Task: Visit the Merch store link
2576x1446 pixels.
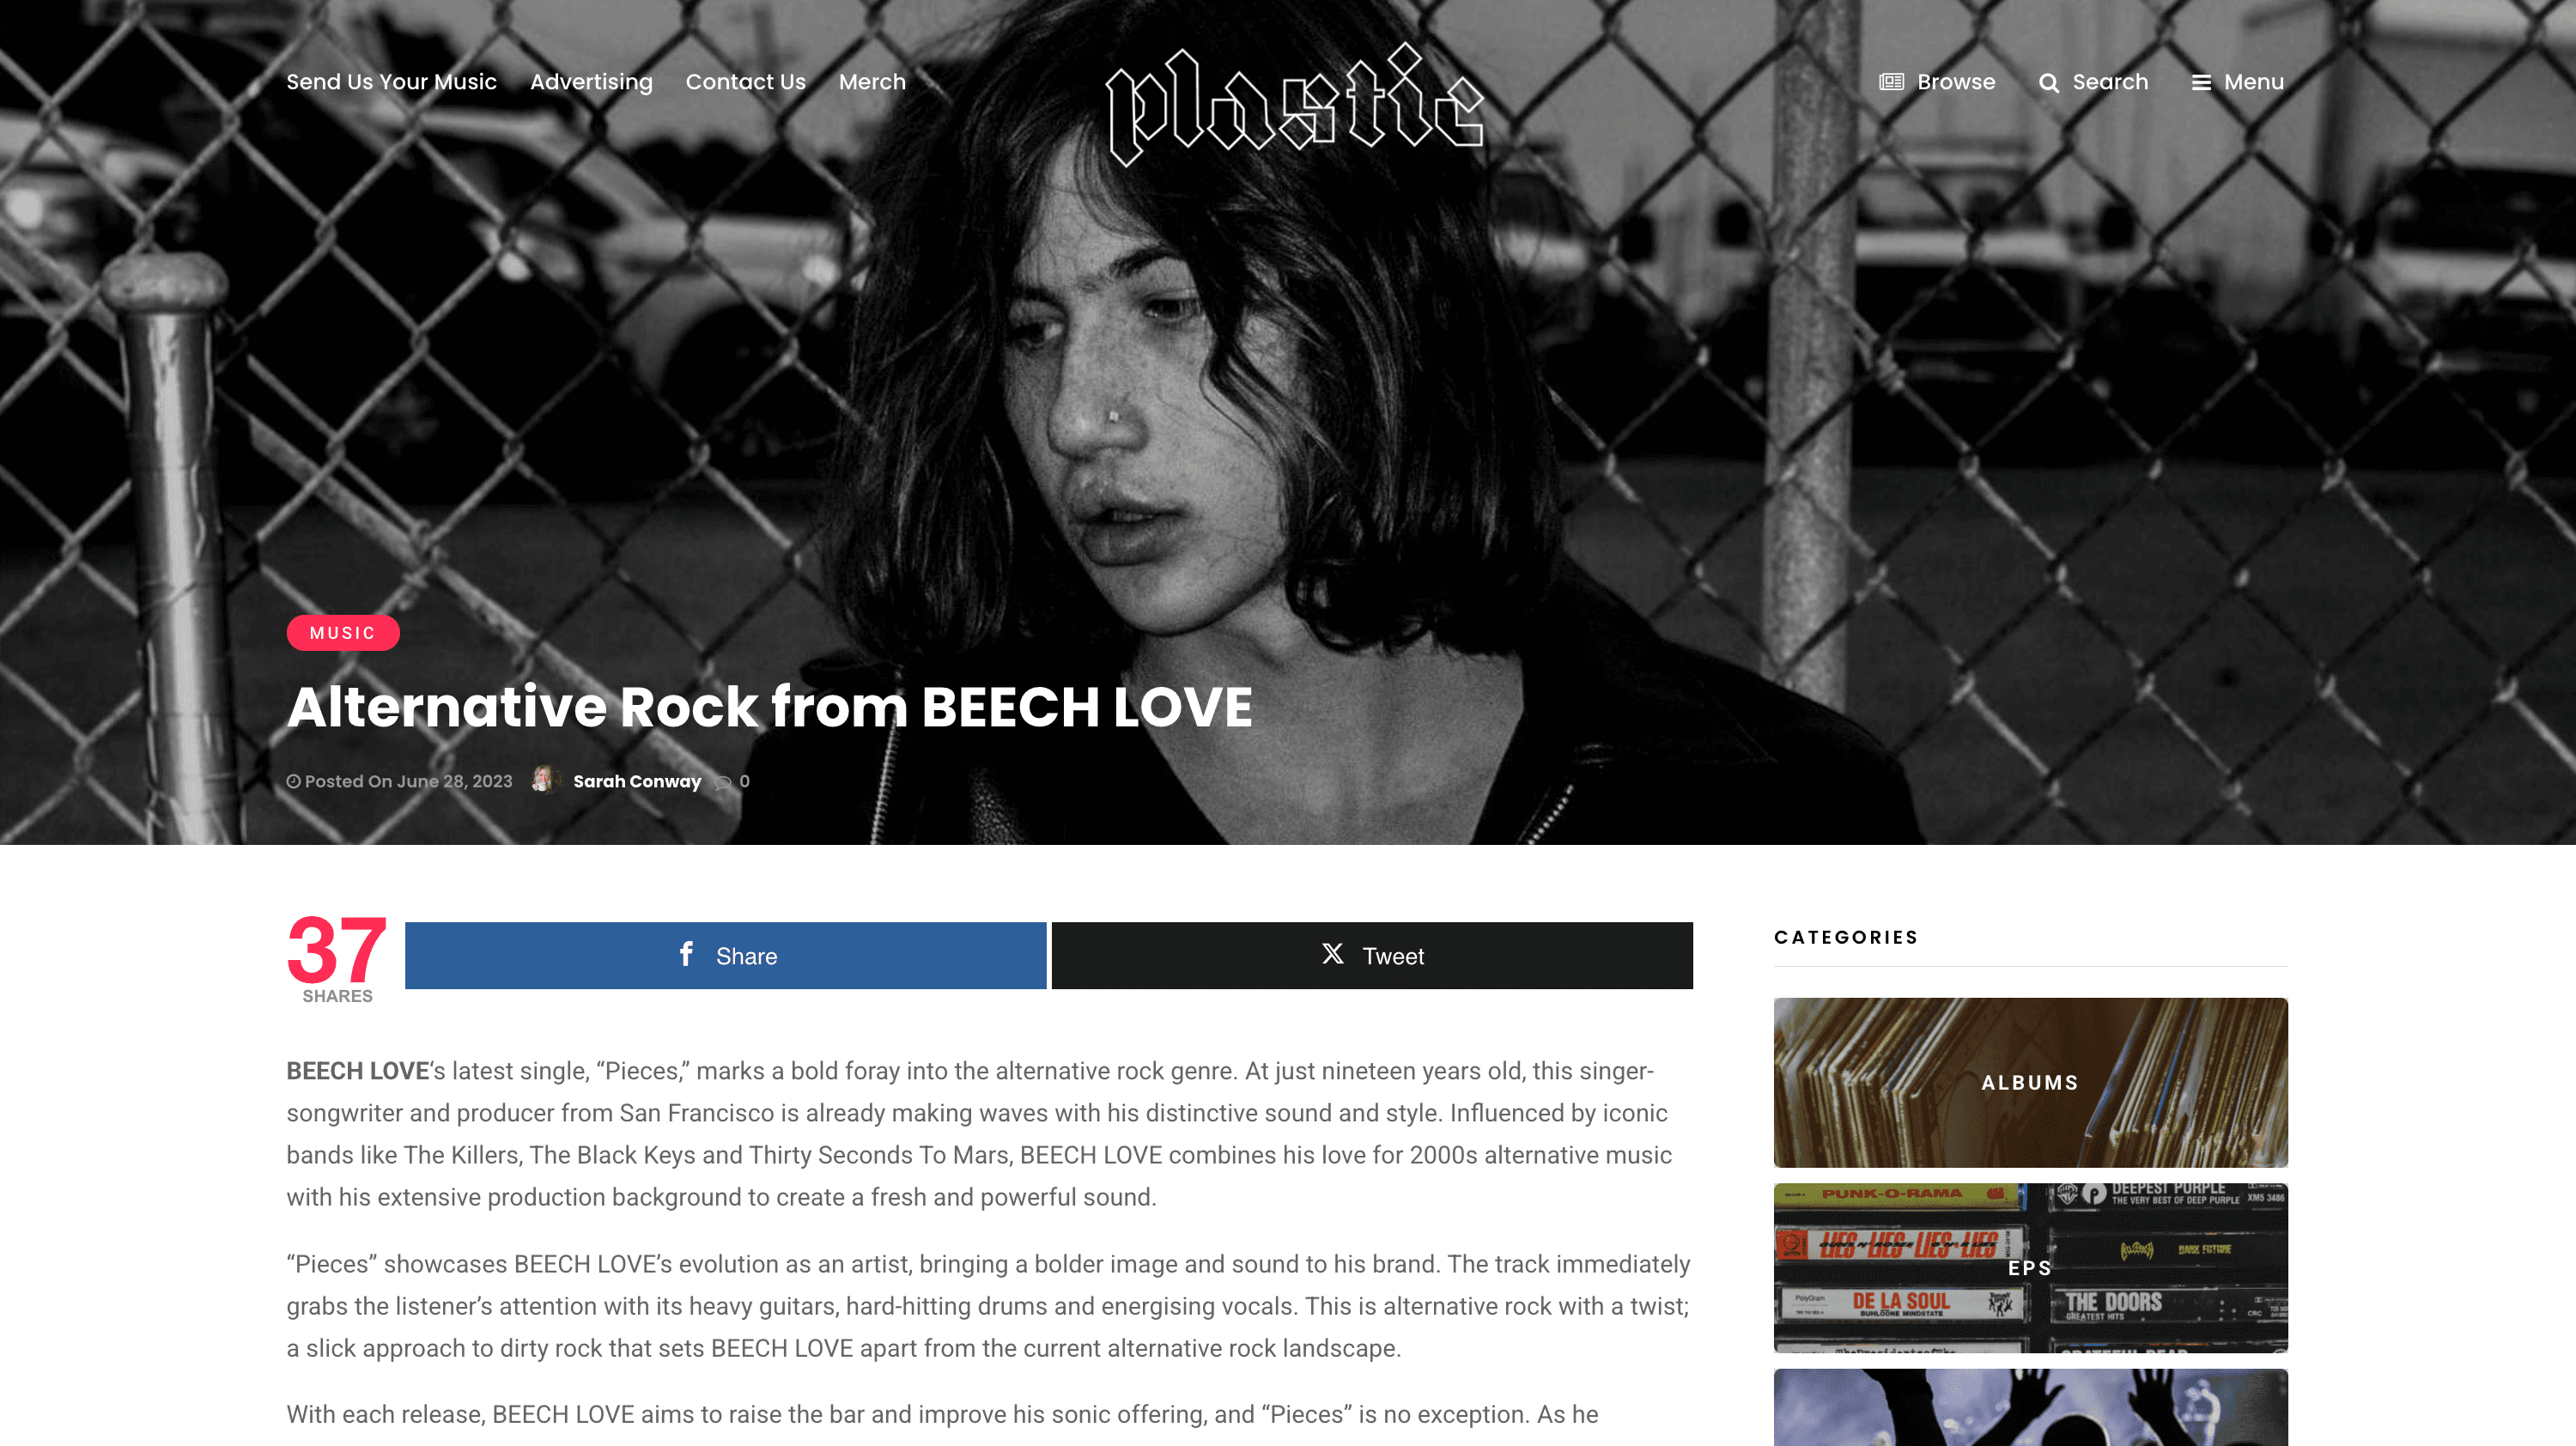Action: tap(872, 82)
